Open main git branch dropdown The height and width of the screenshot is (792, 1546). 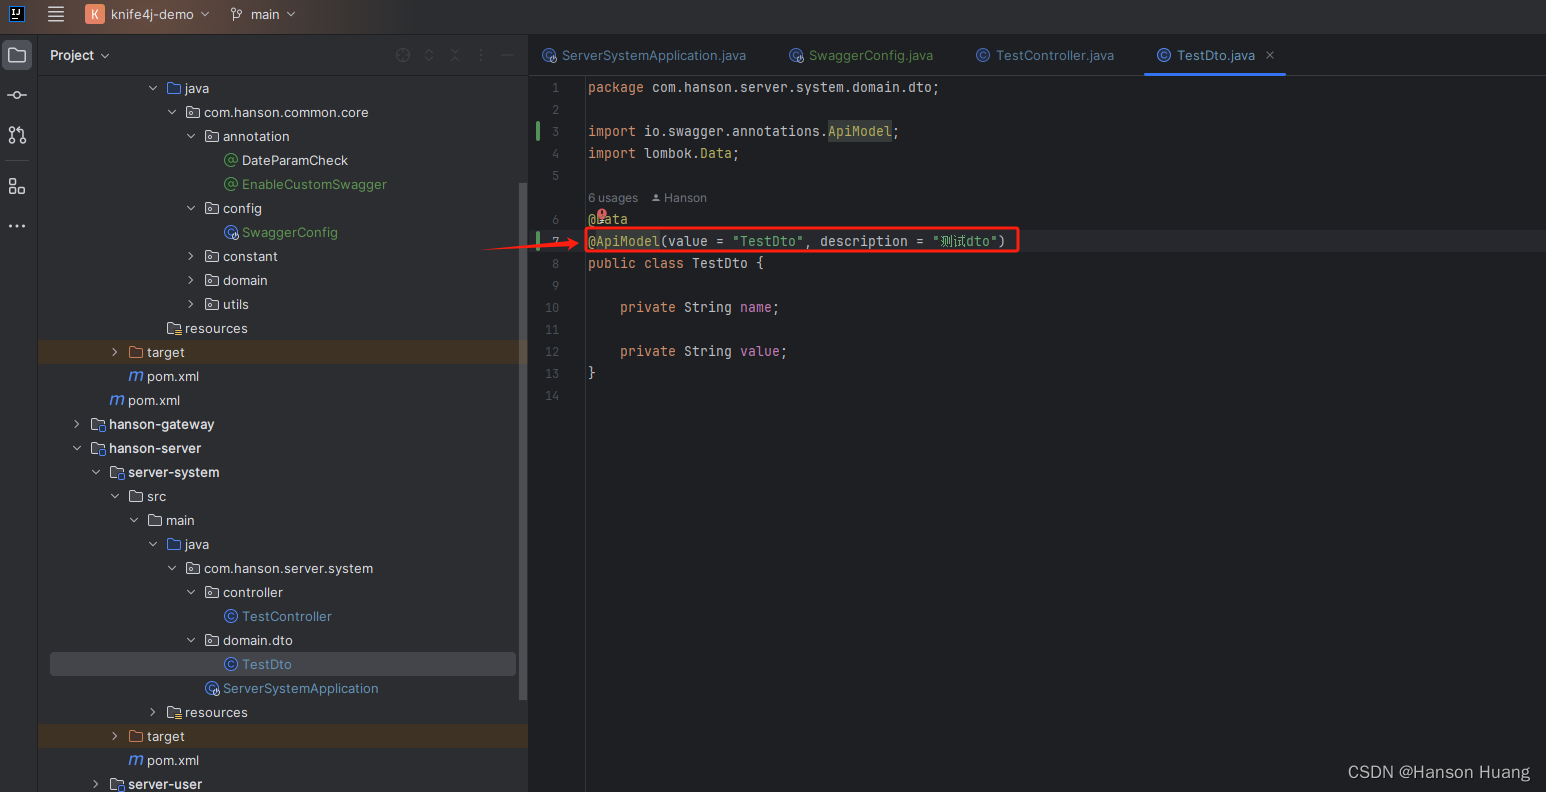(x=263, y=14)
